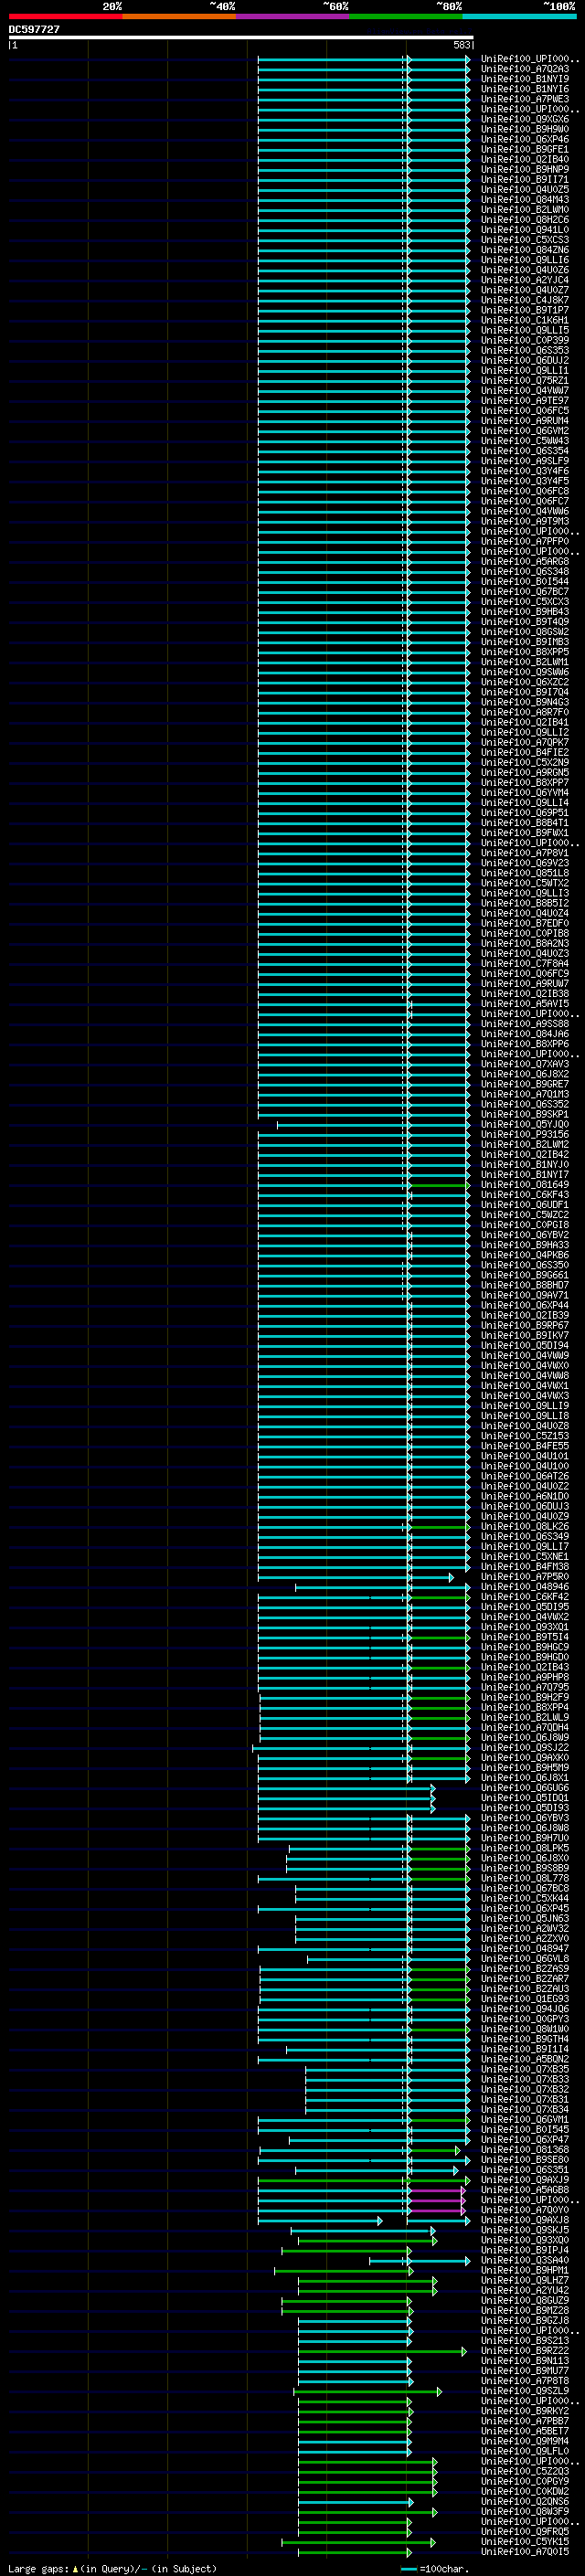Select hit UniRef100_Q67BC7
This screenshot has width=585, height=2576.
pyautogui.click(x=524, y=591)
